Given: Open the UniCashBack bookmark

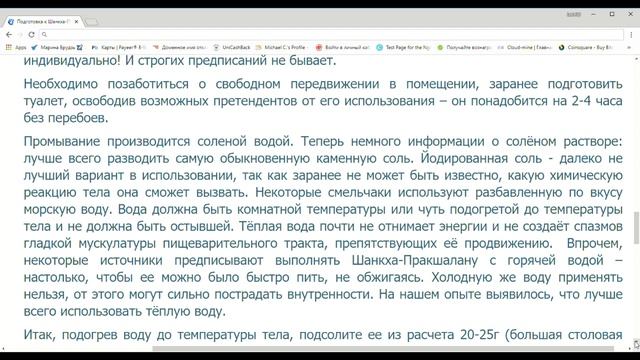Looking at the screenshot, I should 232,47.
